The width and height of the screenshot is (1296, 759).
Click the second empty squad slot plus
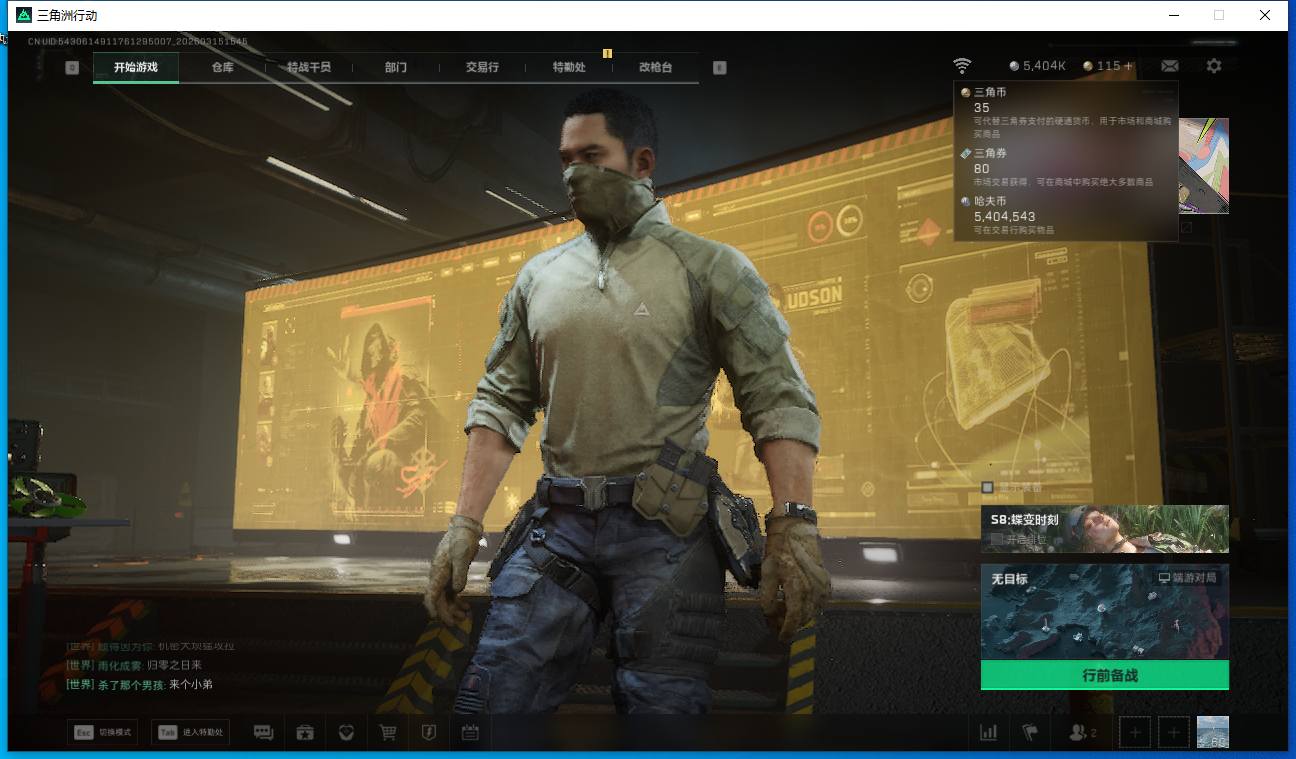(x=1173, y=732)
